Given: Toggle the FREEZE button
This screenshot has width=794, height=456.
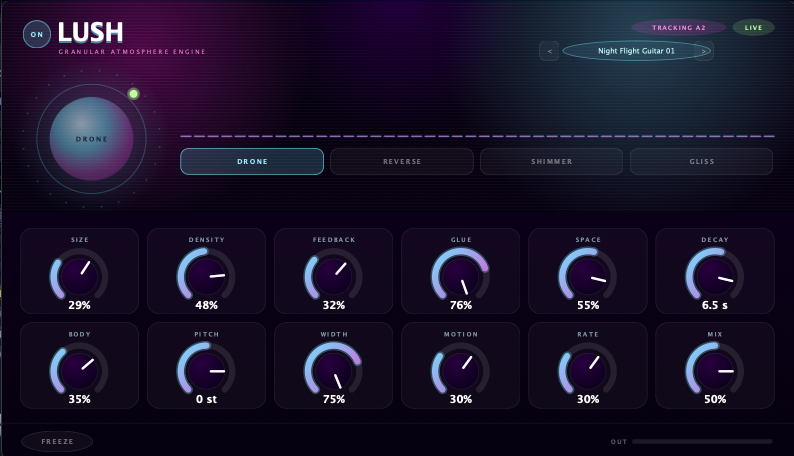Looking at the screenshot, I should [x=57, y=441].
